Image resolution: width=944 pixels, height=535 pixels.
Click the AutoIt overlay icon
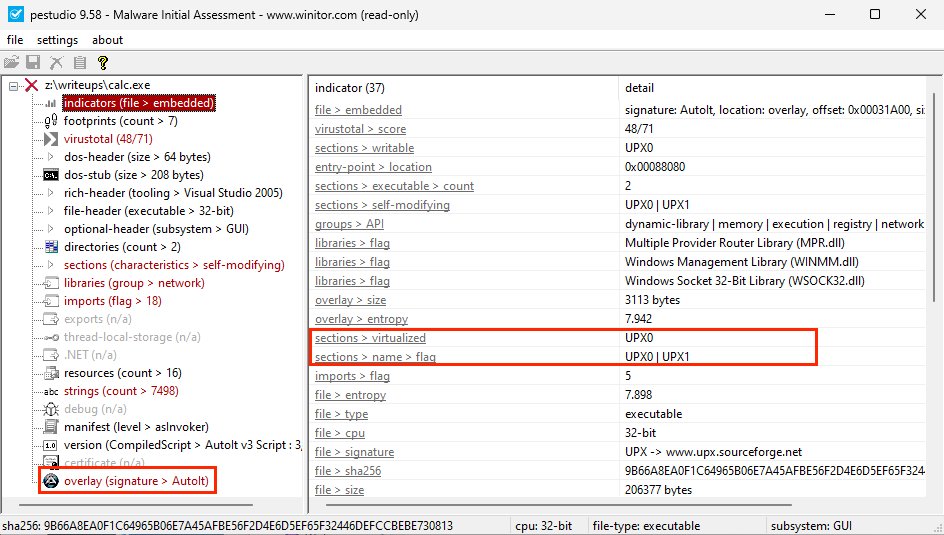pos(51,481)
